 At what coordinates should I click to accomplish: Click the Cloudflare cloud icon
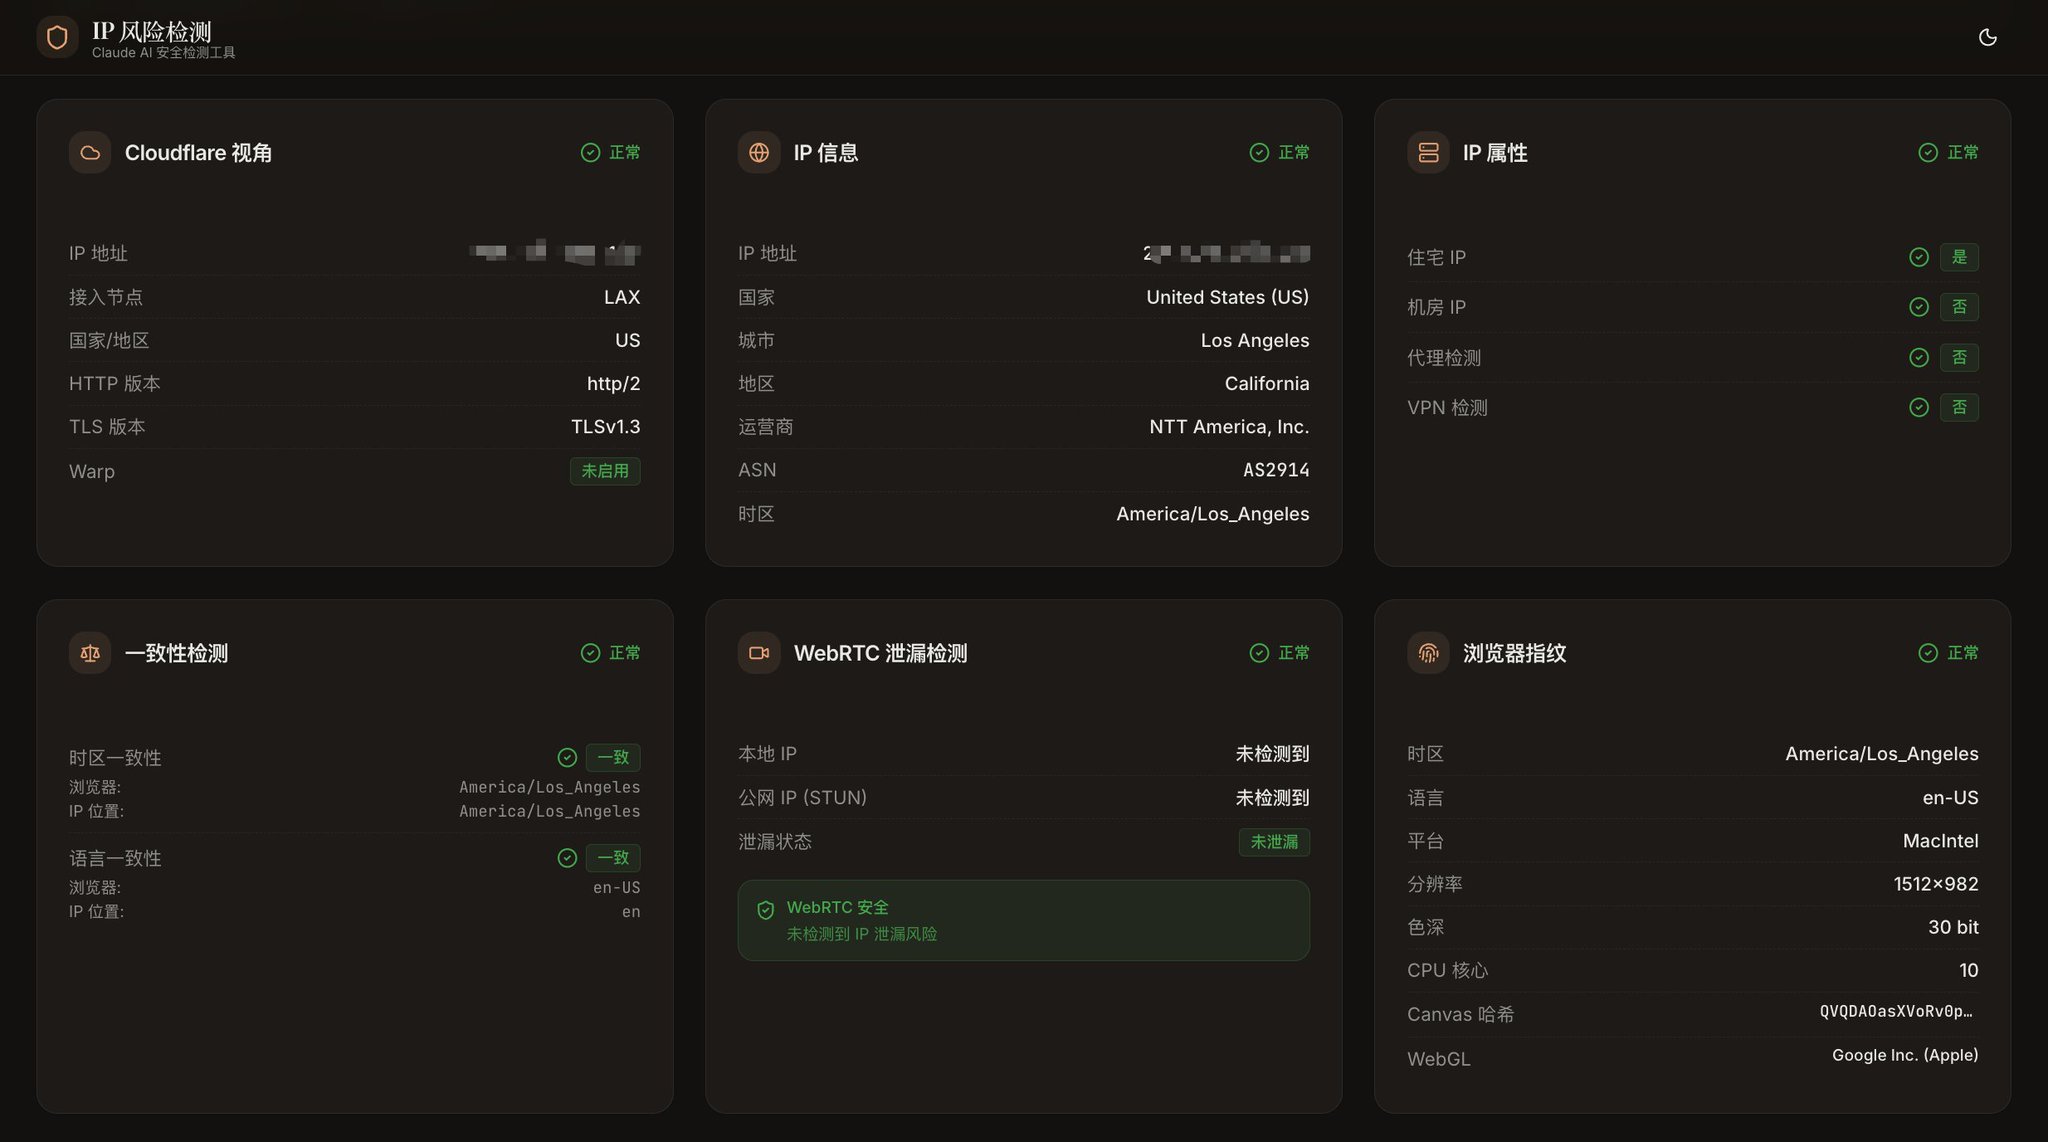point(90,153)
